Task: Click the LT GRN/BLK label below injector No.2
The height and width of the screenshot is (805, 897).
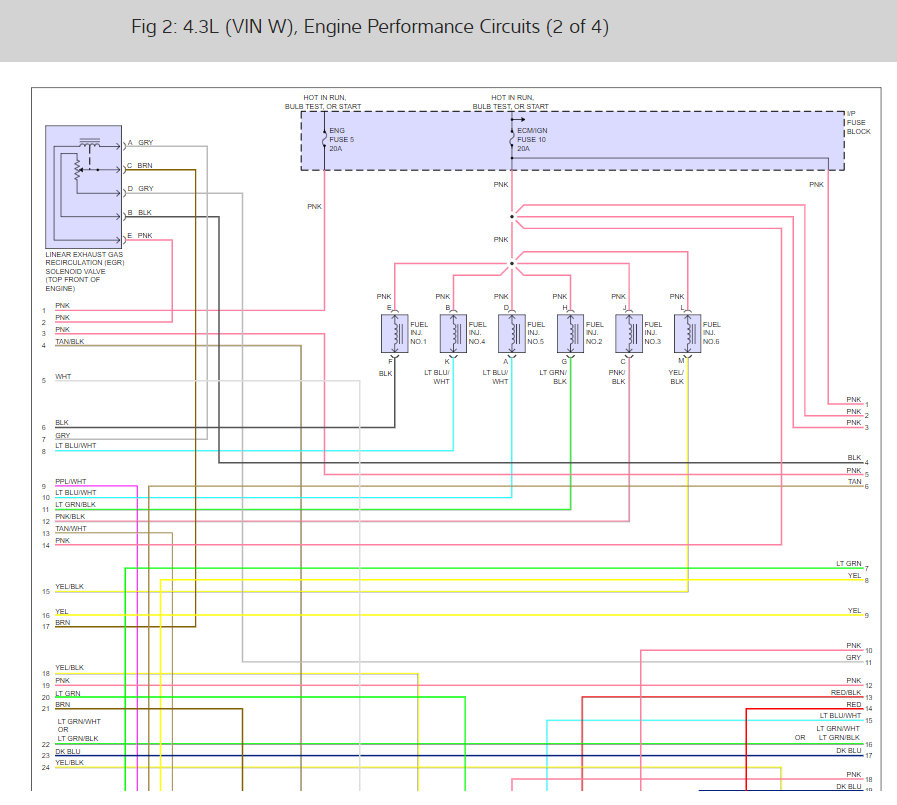Action: [553, 377]
